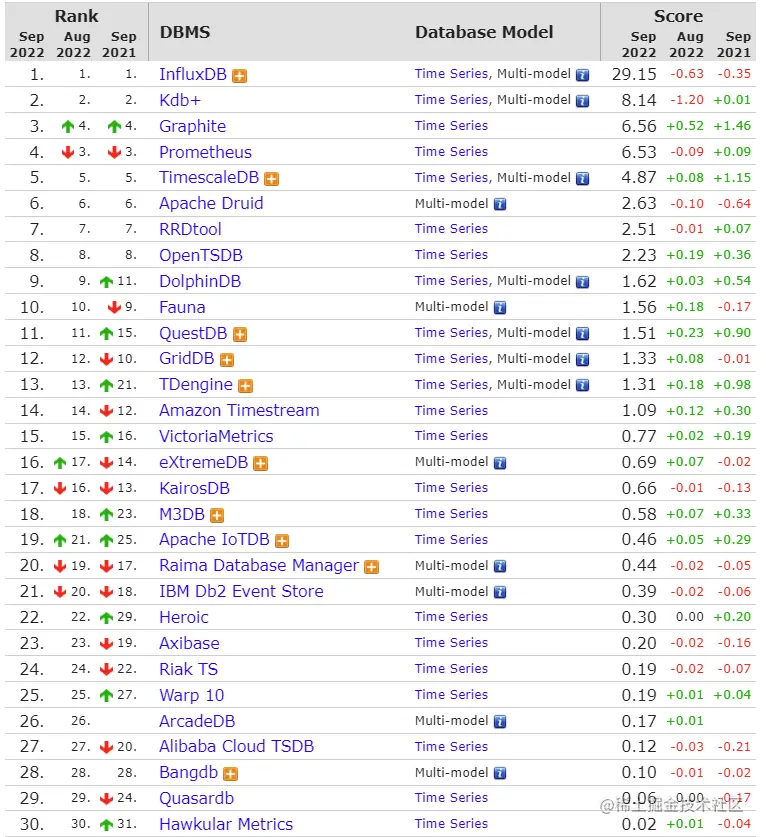Visit the OpenTSDB link
Image resolution: width=766 pixels, height=837 pixels.
[x=201, y=255]
